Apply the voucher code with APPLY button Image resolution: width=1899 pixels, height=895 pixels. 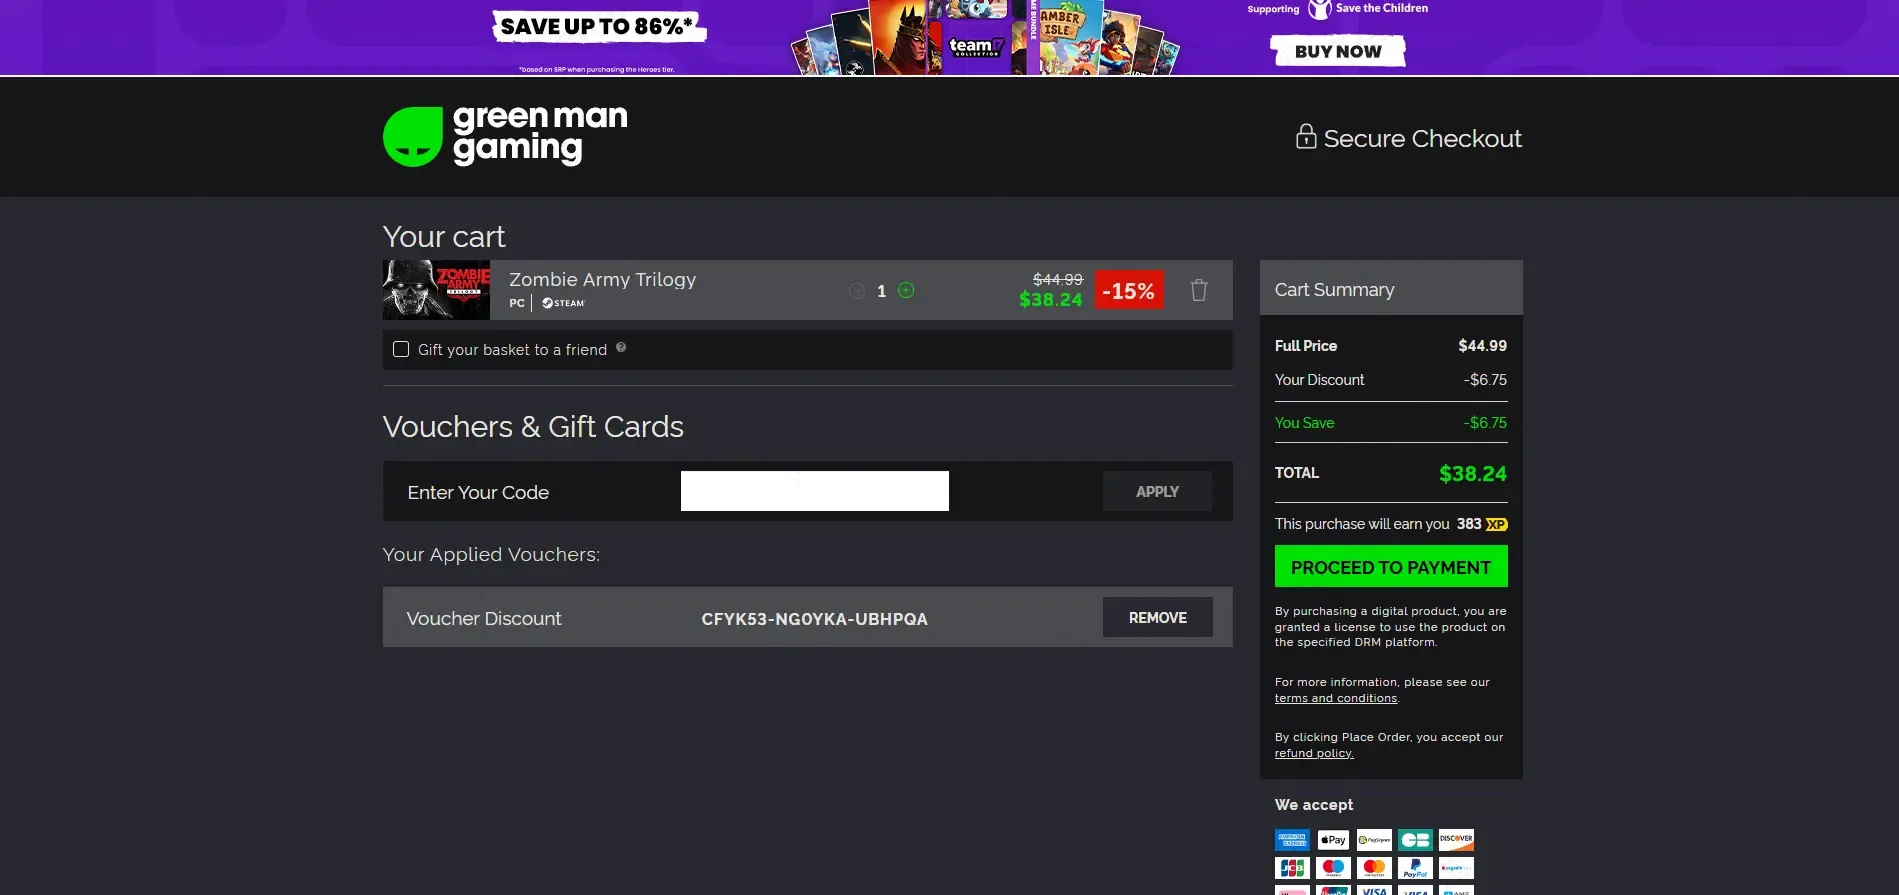pos(1157,491)
